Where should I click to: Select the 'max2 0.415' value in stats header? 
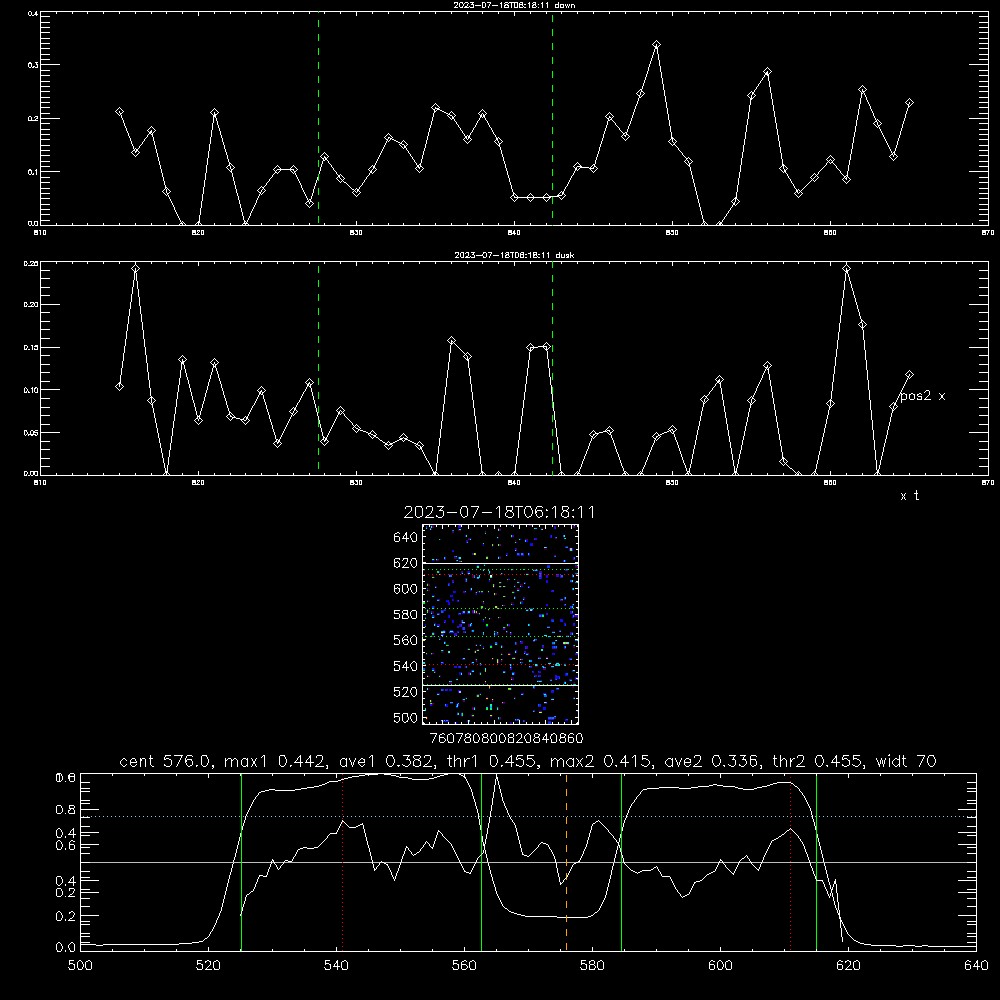tap(602, 761)
